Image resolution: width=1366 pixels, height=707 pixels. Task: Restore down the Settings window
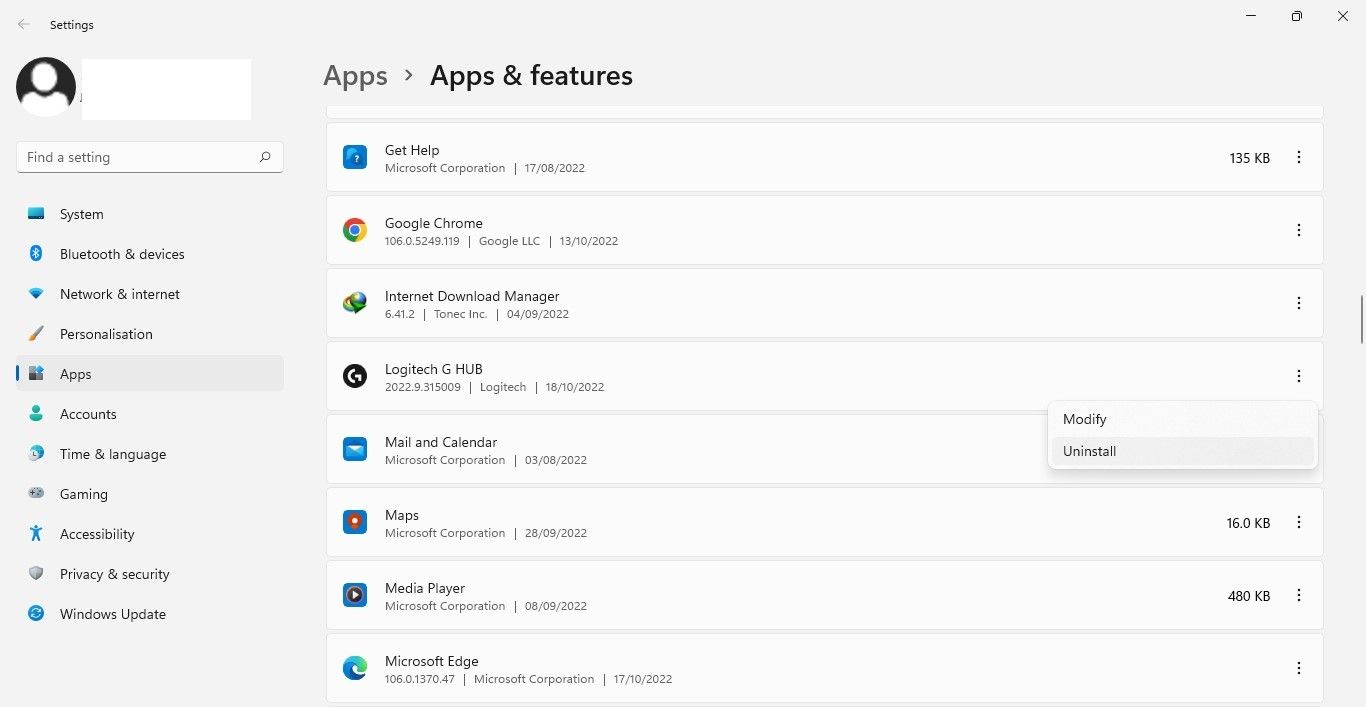coord(1297,16)
